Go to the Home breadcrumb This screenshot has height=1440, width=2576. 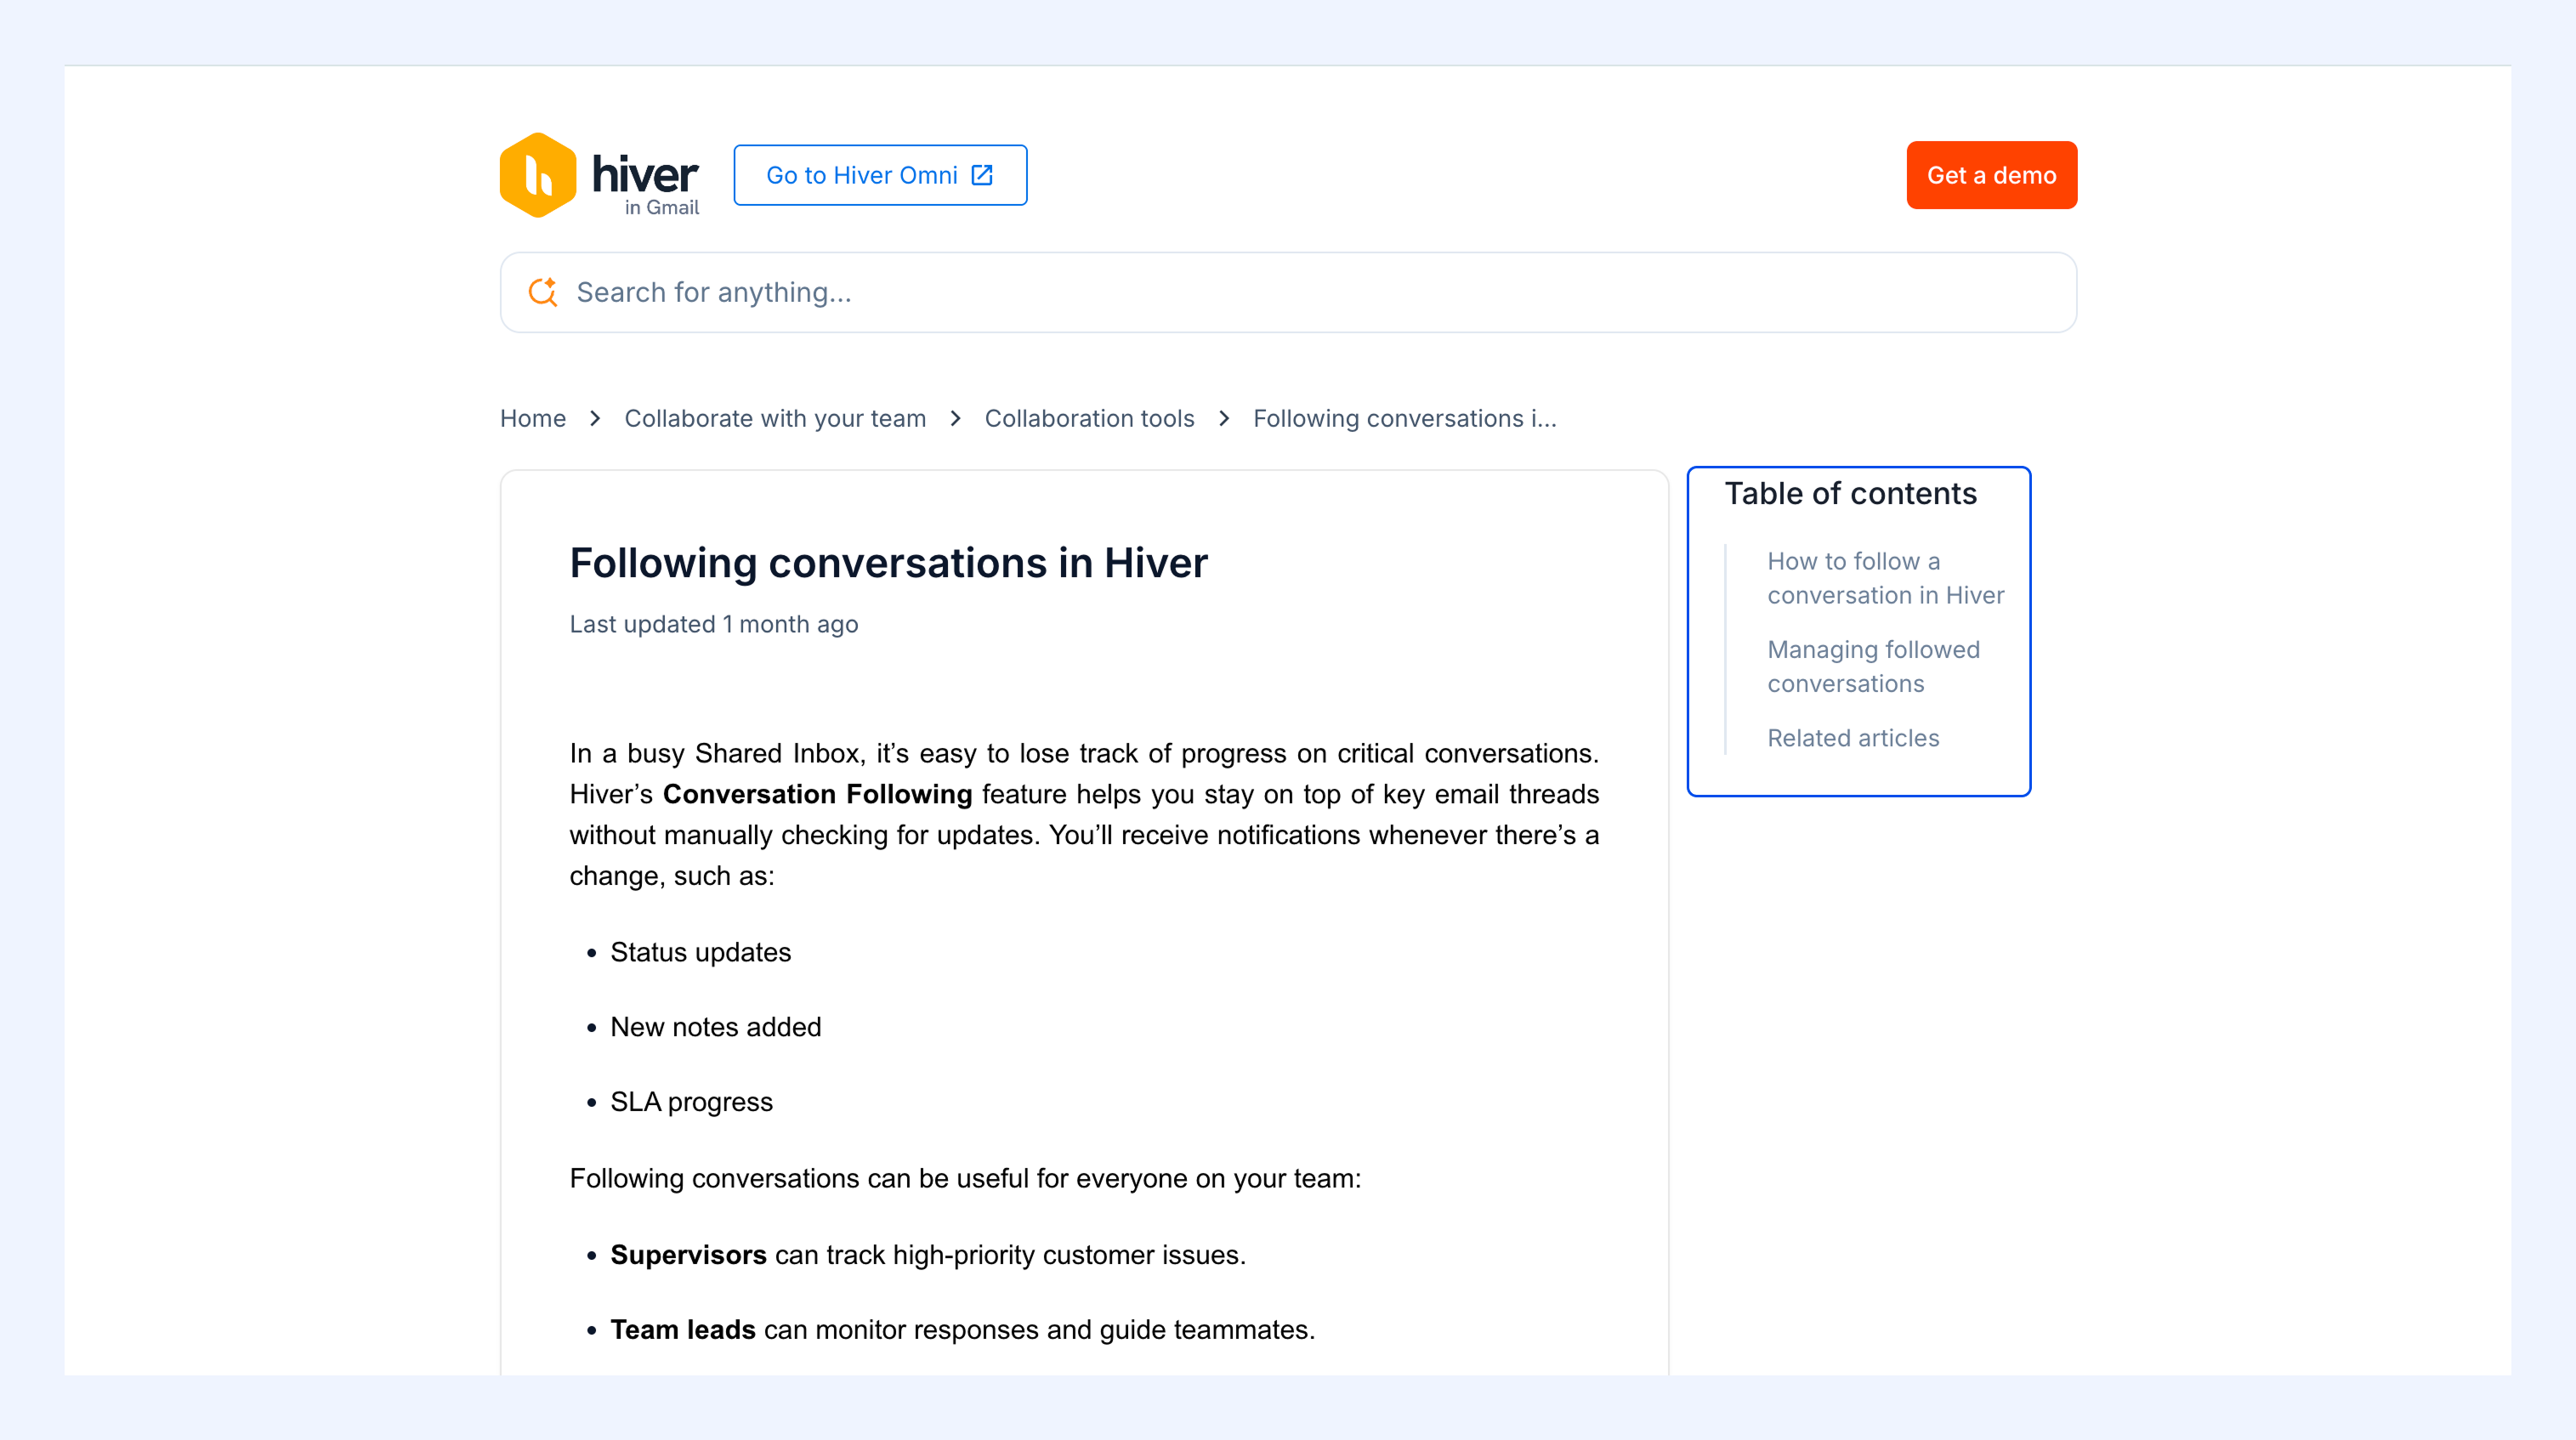tap(533, 418)
